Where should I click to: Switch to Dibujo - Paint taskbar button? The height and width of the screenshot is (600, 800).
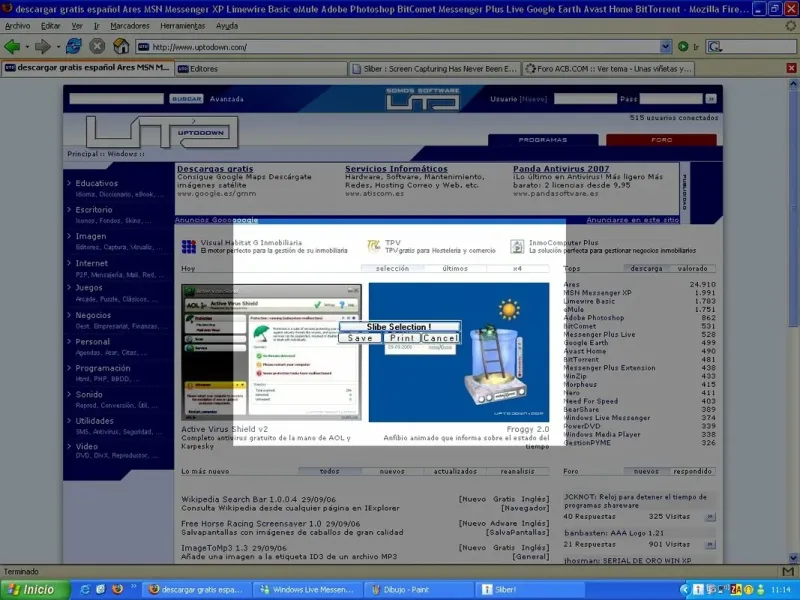coord(419,590)
